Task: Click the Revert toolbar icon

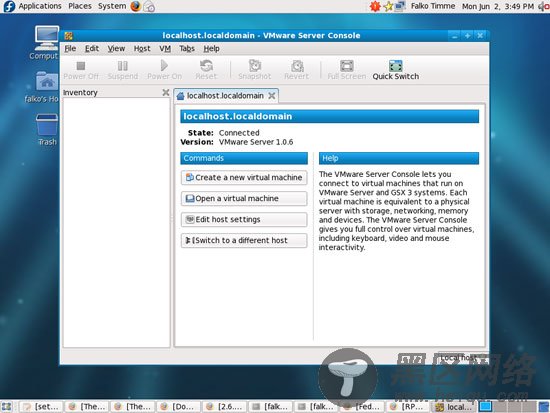Action: click(297, 66)
